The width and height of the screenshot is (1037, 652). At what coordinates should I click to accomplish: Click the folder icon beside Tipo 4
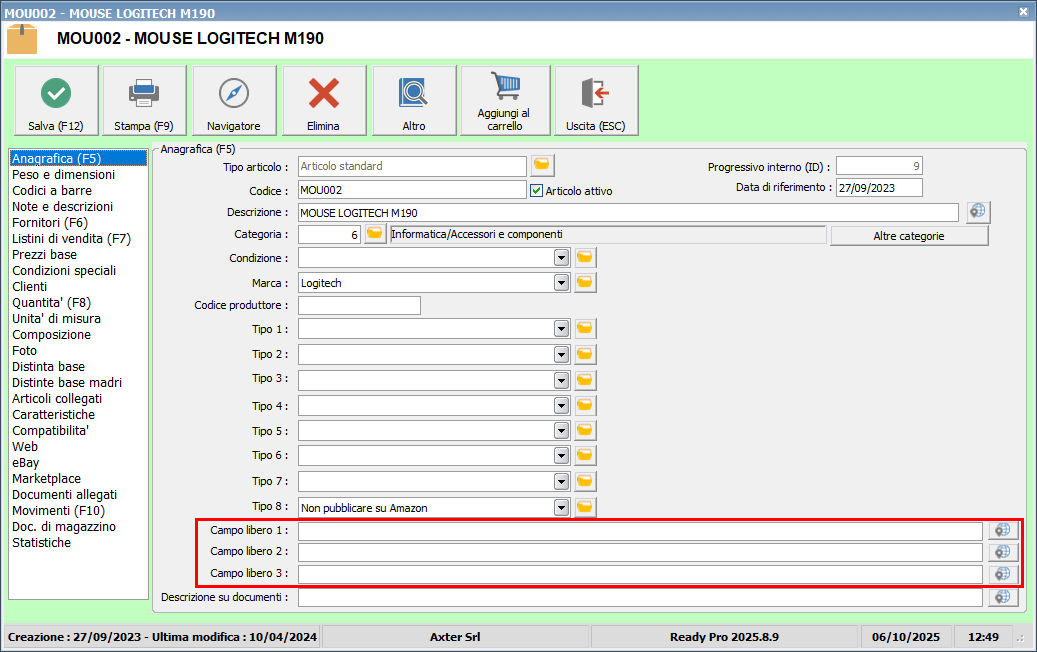[585, 405]
